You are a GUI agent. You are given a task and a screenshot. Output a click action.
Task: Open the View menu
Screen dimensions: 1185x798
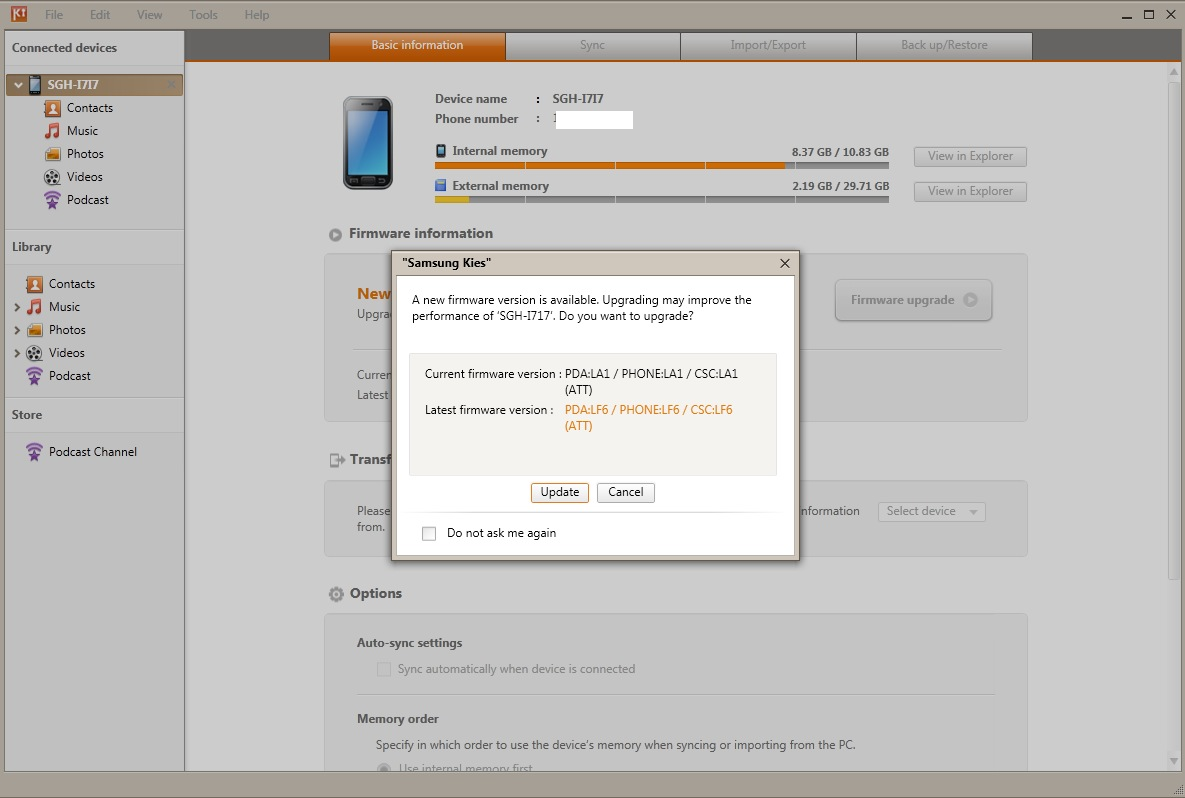149,14
